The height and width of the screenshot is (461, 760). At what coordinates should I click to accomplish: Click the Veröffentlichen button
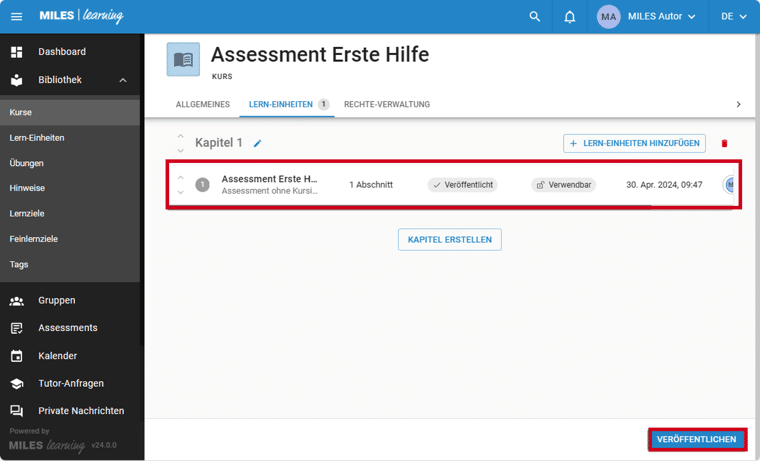[697, 440]
